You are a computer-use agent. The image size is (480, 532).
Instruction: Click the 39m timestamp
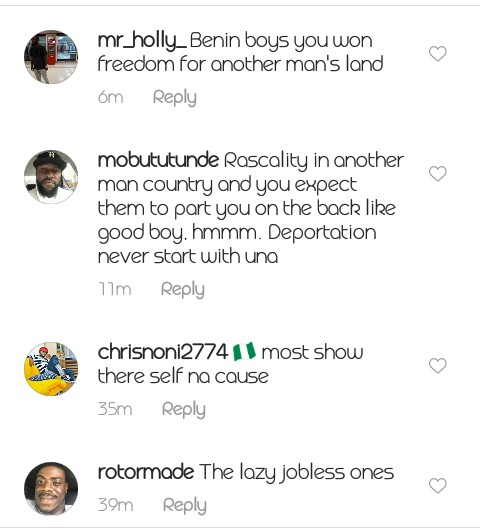coord(116,505)
